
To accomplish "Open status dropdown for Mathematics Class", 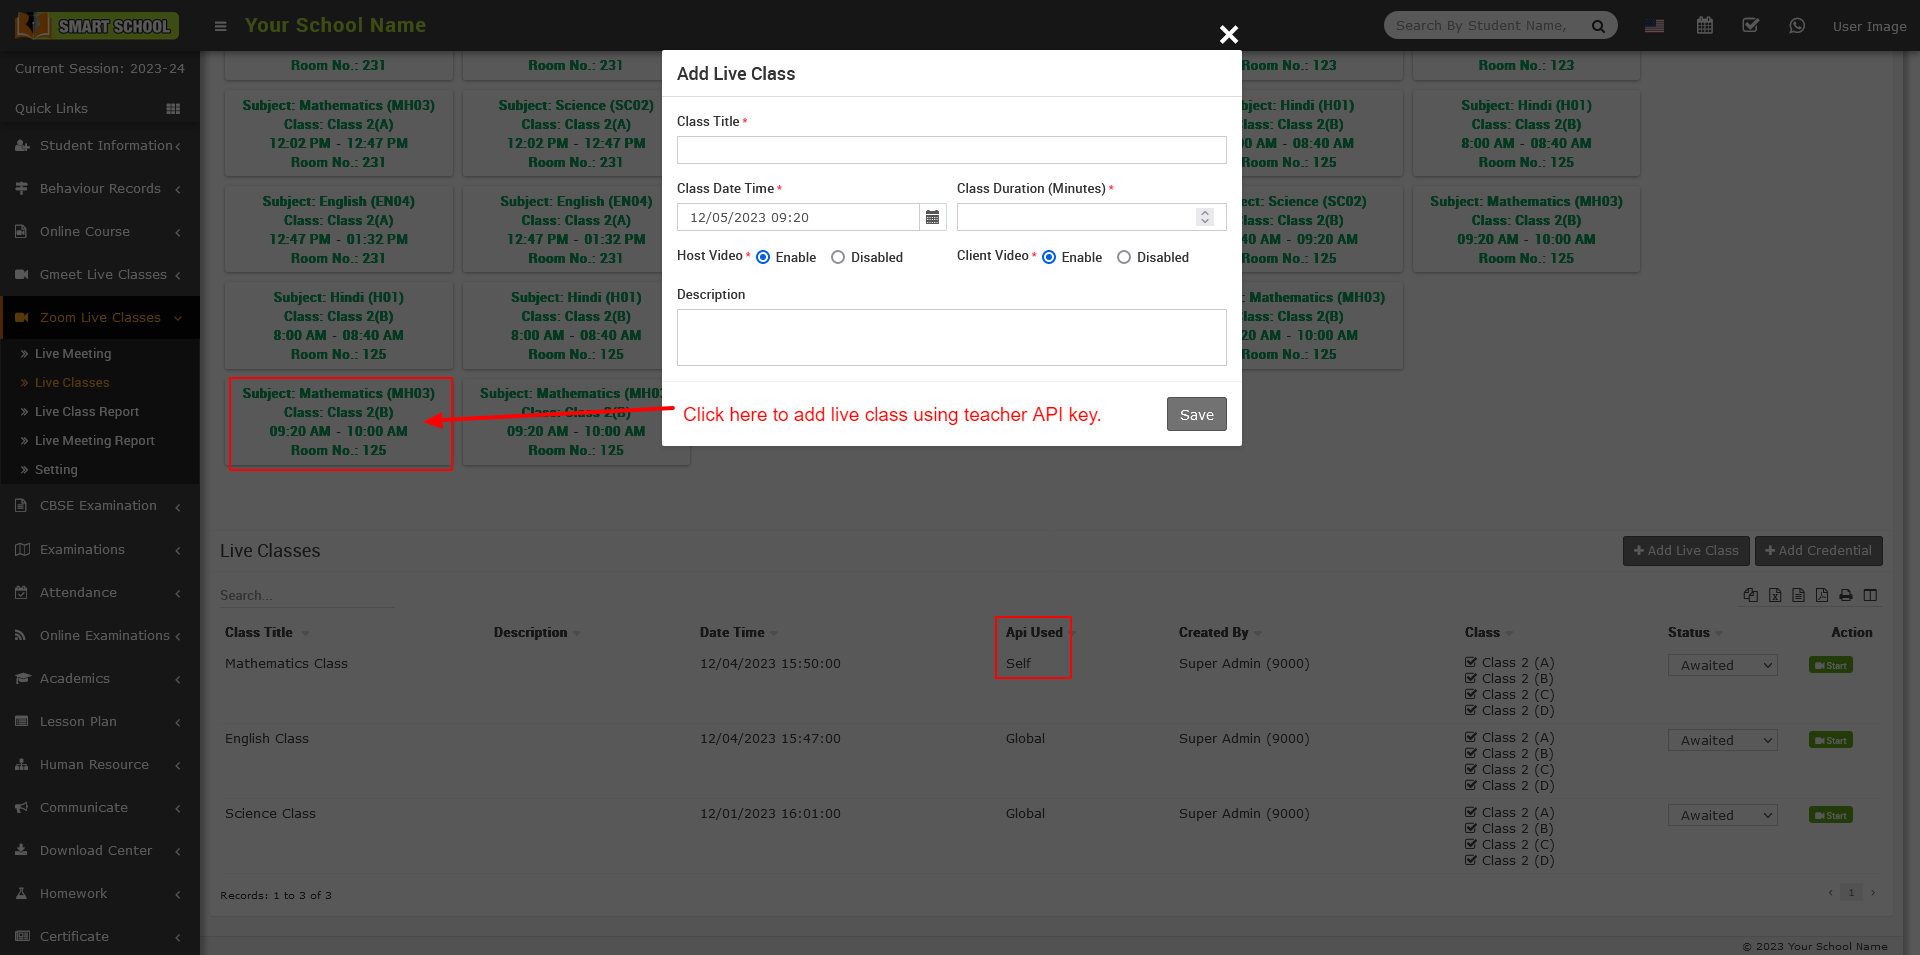I will click(x=1722, y=665).
